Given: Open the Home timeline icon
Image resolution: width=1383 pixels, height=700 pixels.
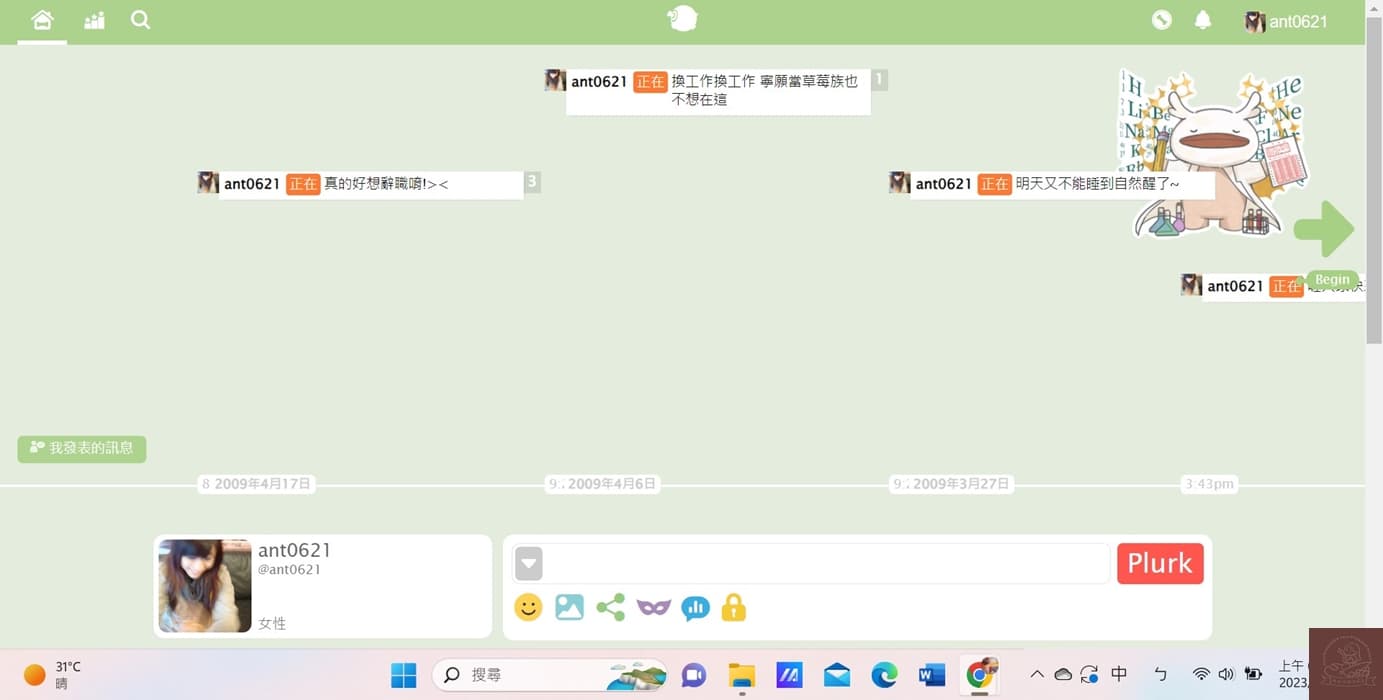Looking at the screenshot, I should pos(41,20).
